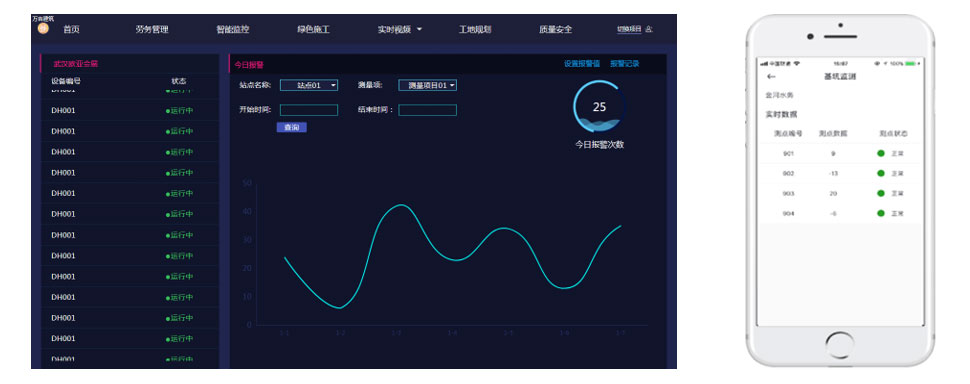The width and height of the screenshot is (970, 384).
Task: Tap the green status dot for point 903
Action: click(x=881, y=194)
